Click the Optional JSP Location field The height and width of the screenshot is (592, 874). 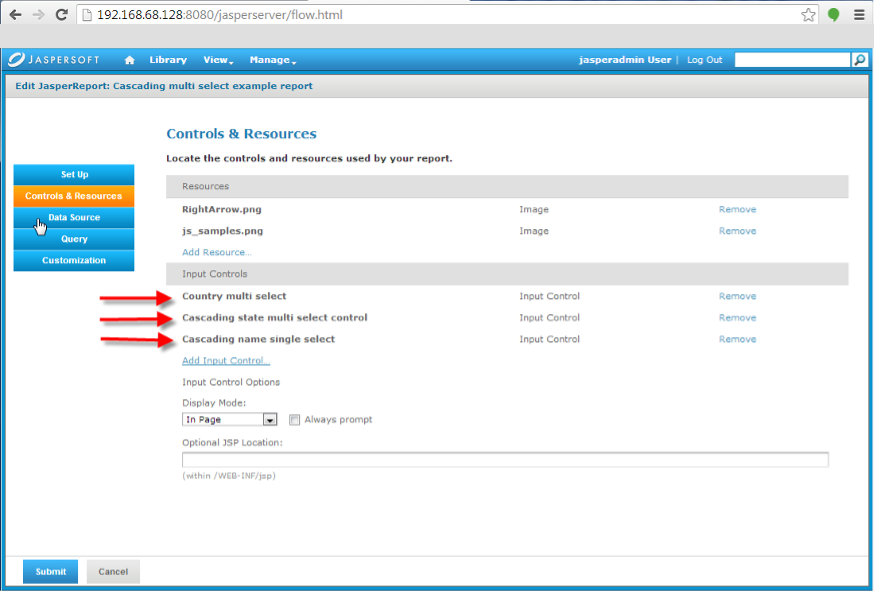coord(505,460)
